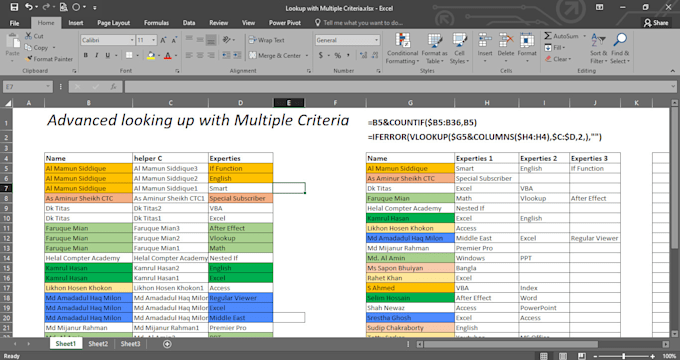Open Find & Select menu
Image resolution: width=680 pixels, height=360 pixels.
(620, 48)
